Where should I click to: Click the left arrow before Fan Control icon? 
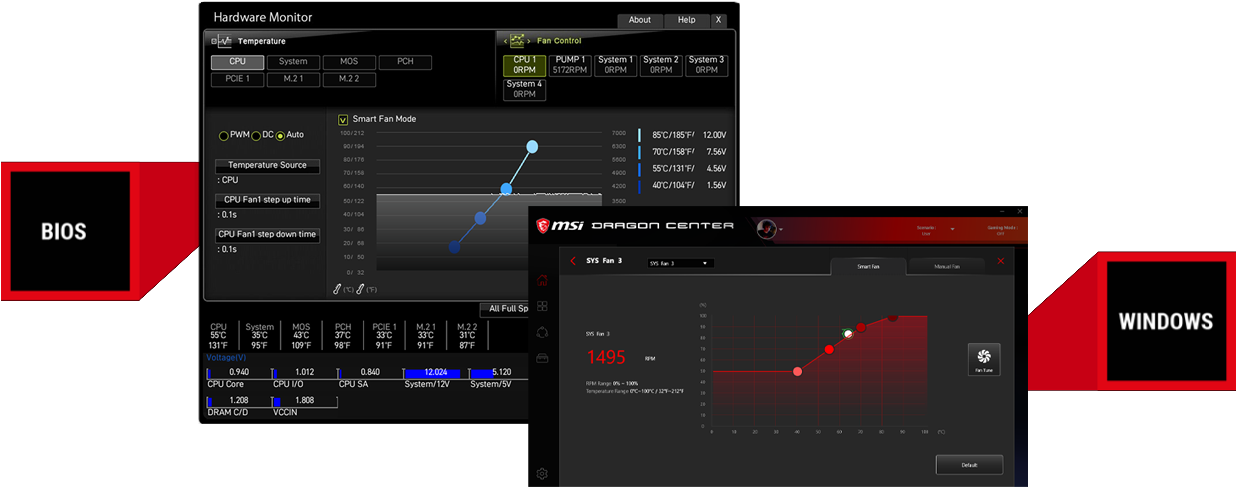(505, 41)
